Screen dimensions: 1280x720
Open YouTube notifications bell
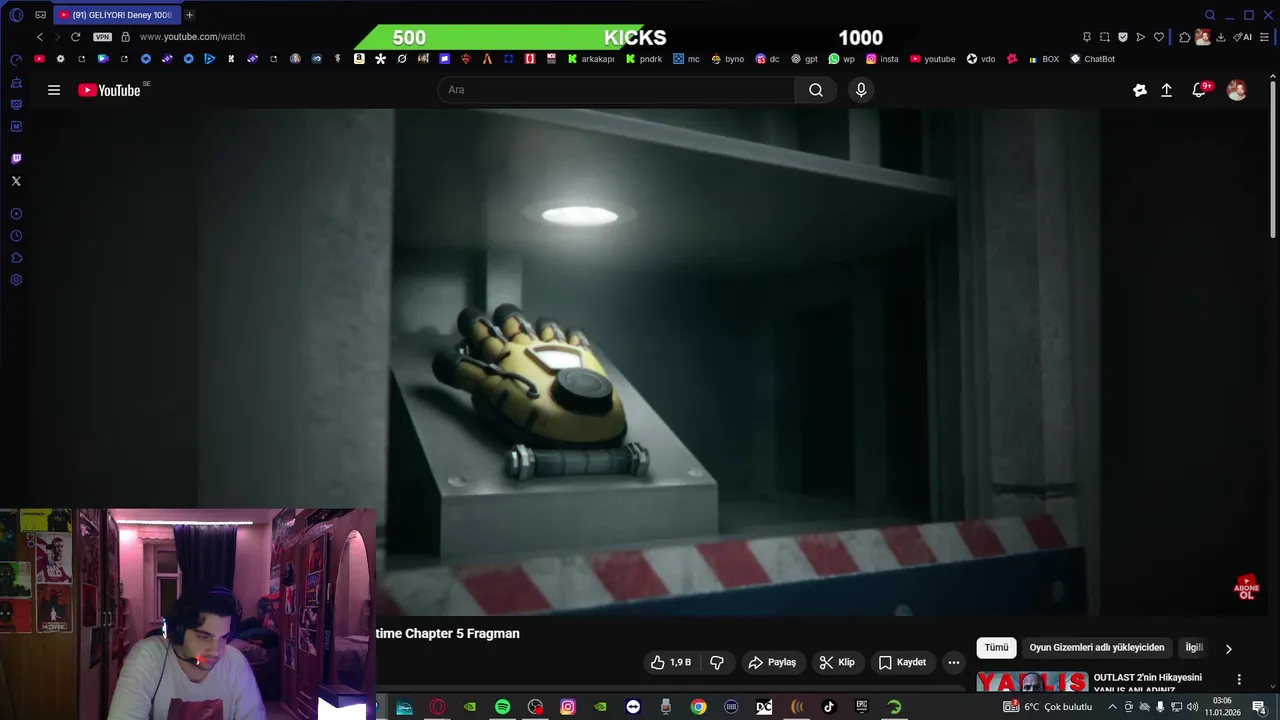[1199, 90]
